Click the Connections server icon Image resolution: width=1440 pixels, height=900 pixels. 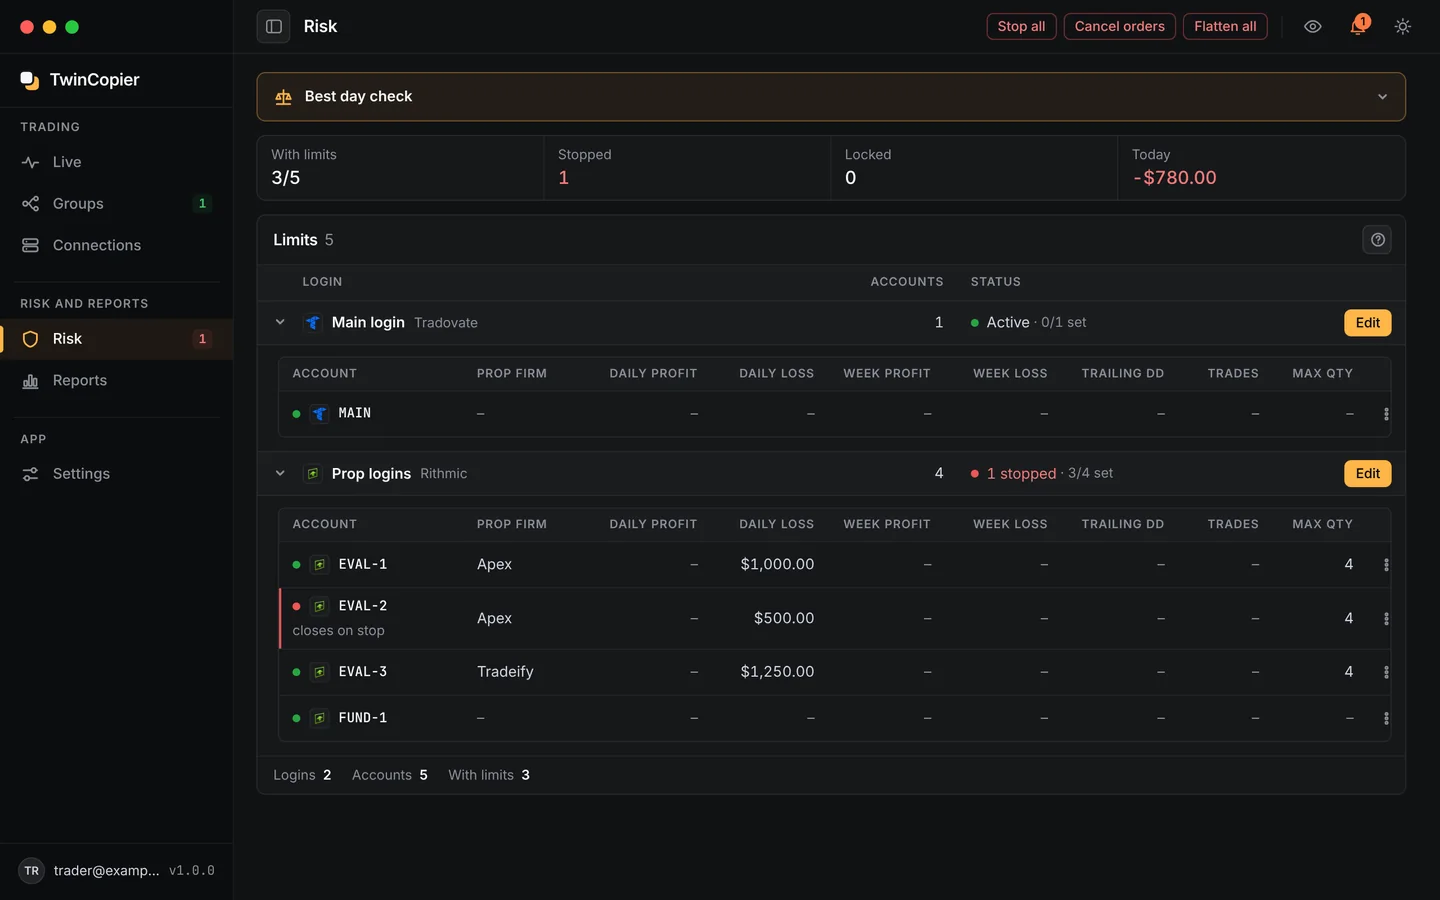(x=31, y=245)
